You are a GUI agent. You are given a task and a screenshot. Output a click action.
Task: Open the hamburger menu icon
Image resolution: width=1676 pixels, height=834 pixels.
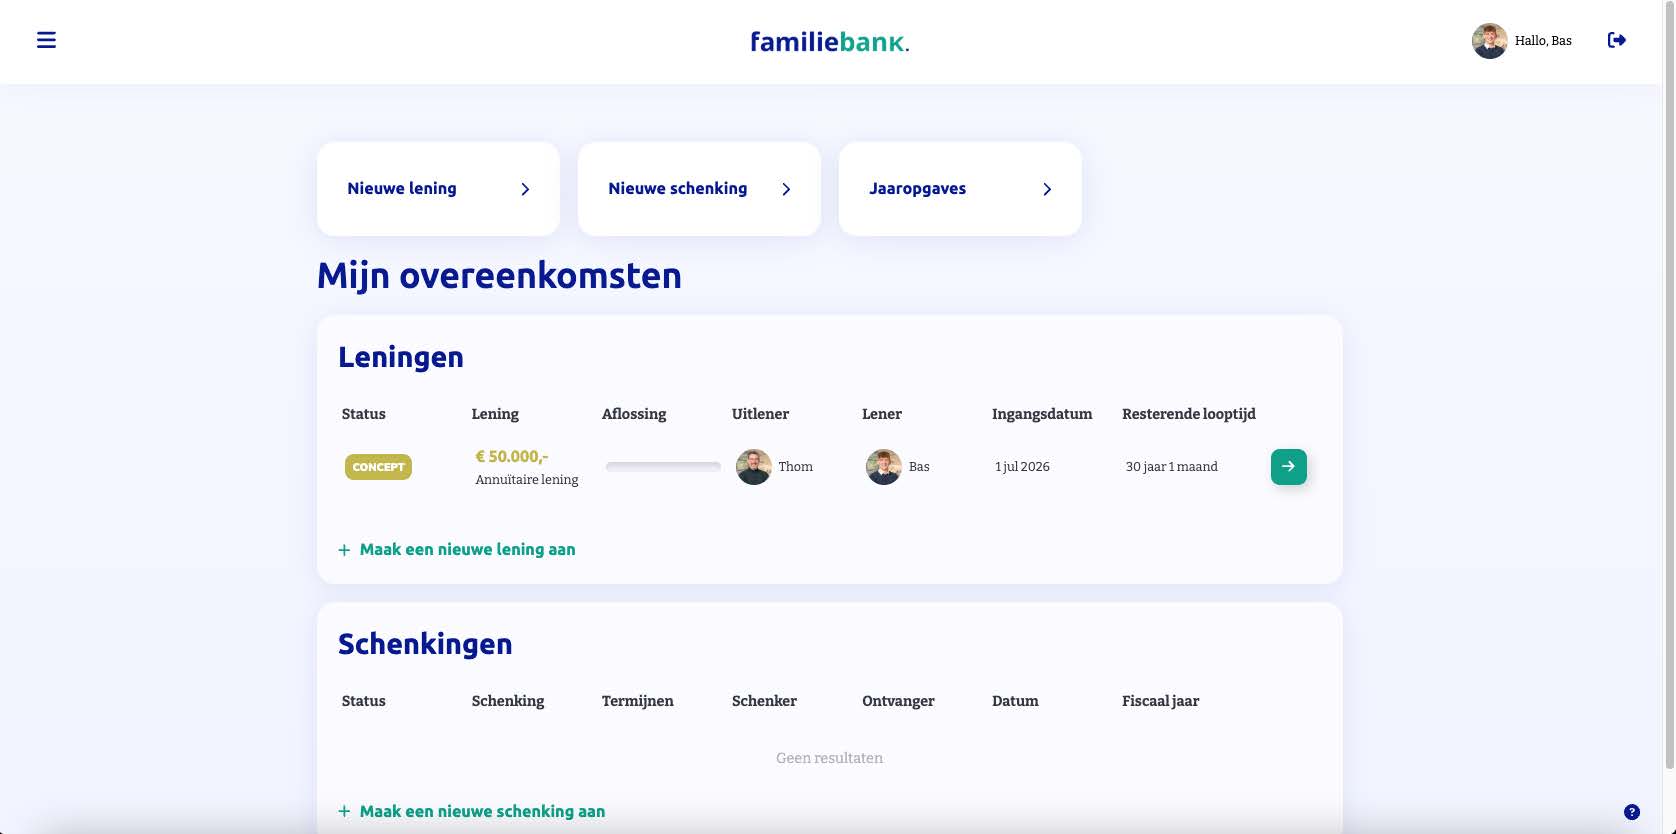click(46, 40)
